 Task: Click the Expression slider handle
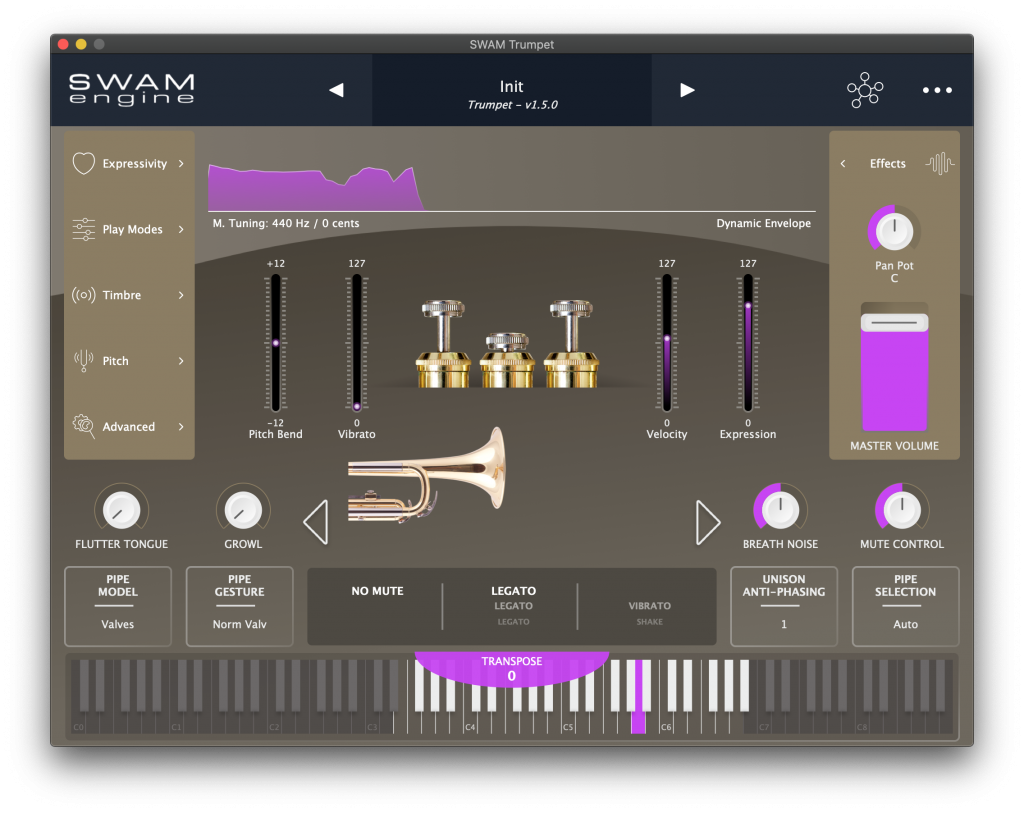tap(748, 306)
